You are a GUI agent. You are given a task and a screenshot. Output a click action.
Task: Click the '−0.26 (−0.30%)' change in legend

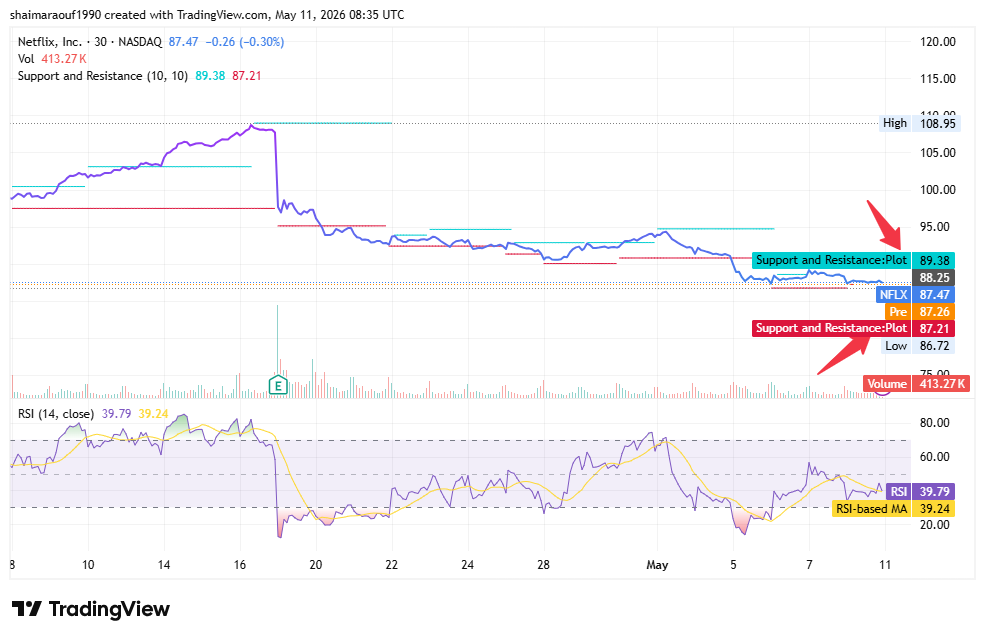pos(245,42)
